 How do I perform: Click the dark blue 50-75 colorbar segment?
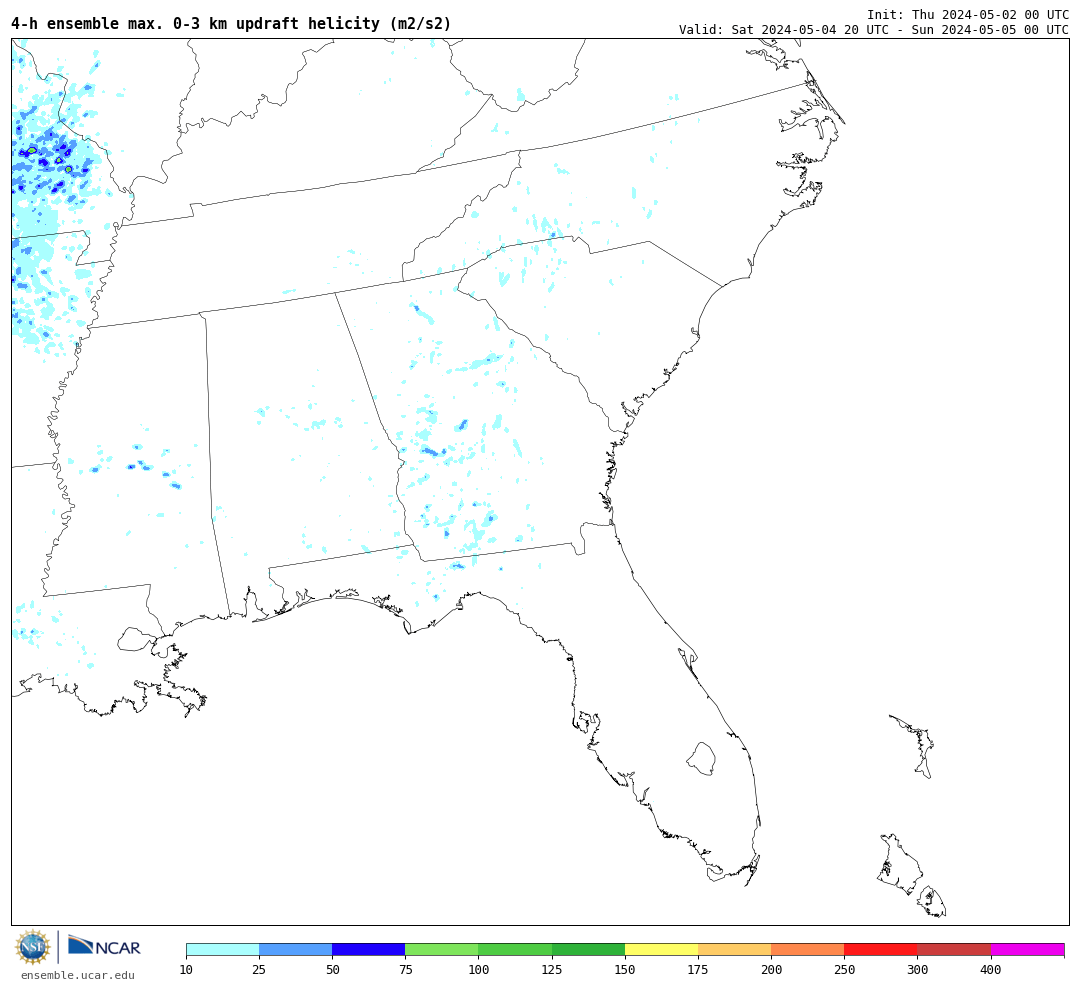368,949
